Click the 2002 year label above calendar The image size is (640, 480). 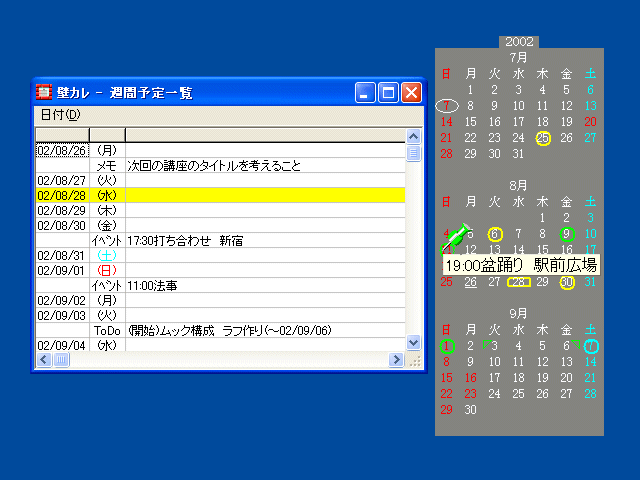click(519, 42)
